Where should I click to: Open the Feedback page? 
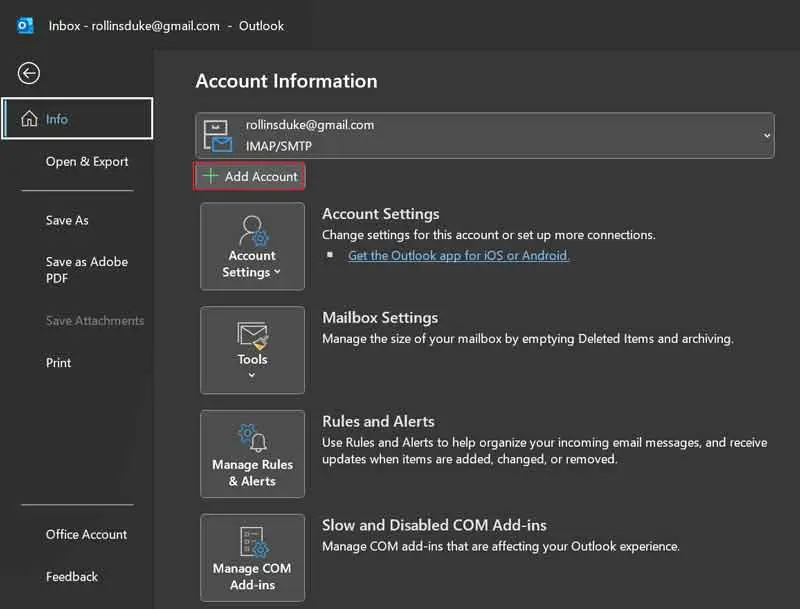71,577
